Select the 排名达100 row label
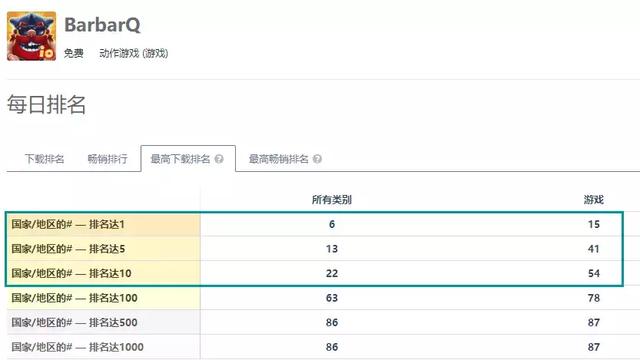This screenshot has width=640, height=360. pyautogui.click(x=74, y=298)
